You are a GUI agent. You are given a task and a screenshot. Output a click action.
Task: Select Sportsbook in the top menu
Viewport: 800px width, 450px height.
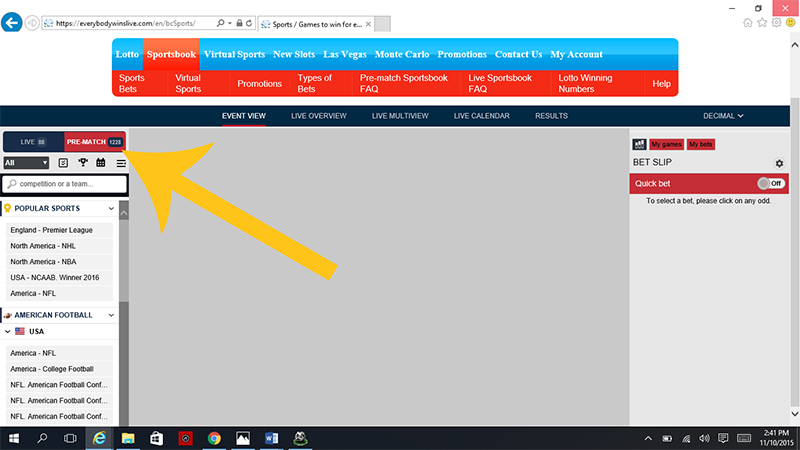[171, 54]
